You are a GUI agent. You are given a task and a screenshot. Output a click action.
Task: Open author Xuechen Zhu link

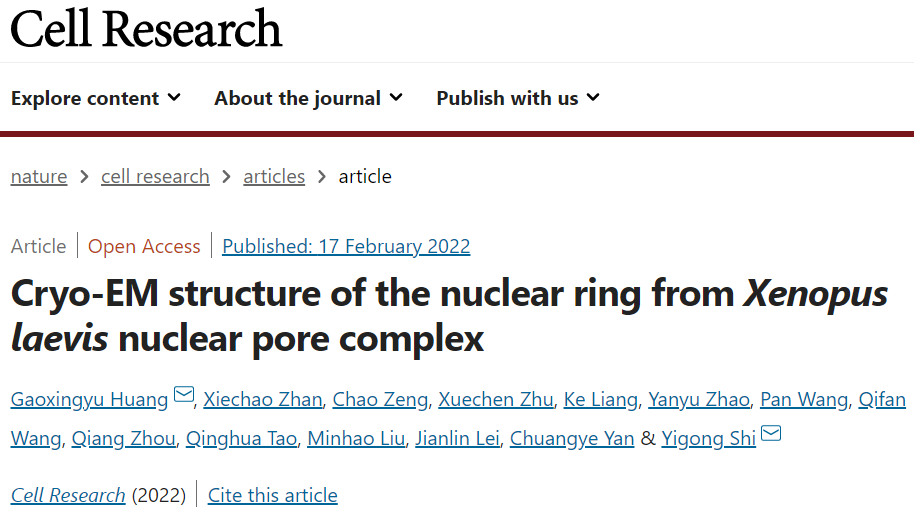[495, 400]
